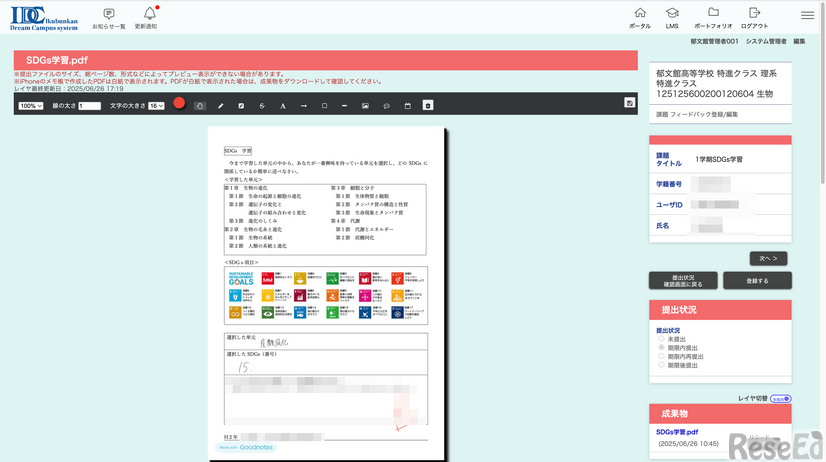Select the straight line tool

pos(345,106)
